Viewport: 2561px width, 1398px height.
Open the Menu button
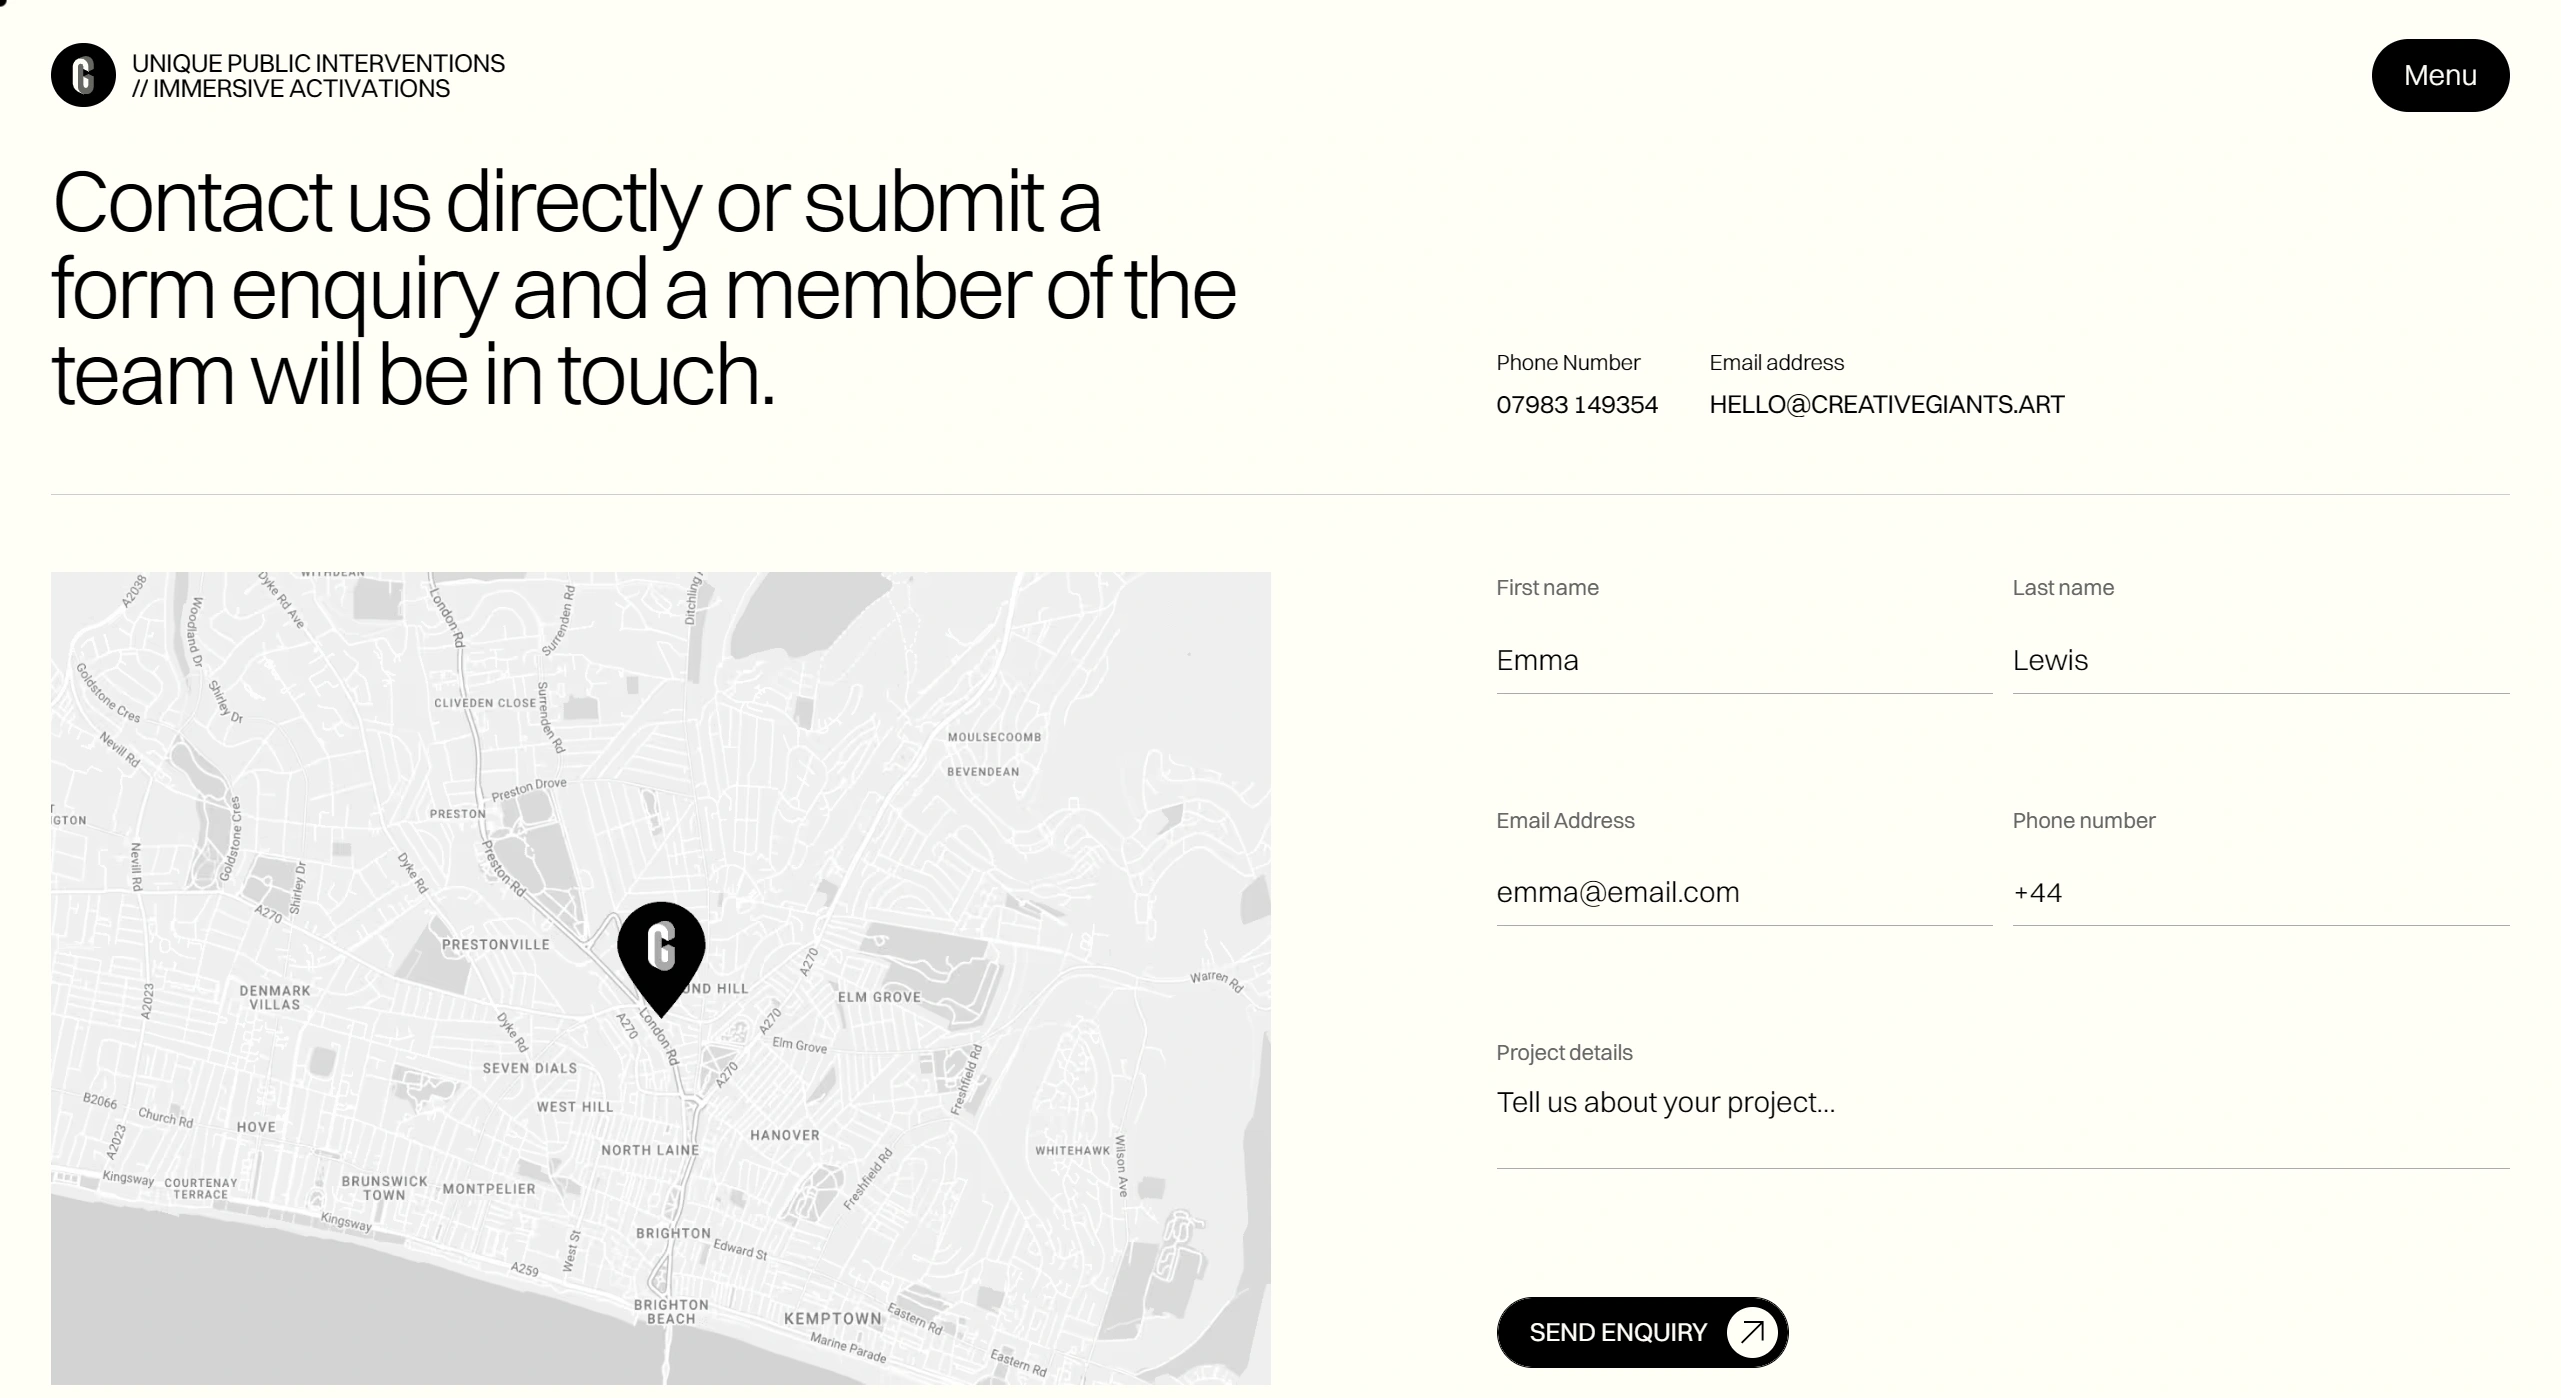(2439, 76)
